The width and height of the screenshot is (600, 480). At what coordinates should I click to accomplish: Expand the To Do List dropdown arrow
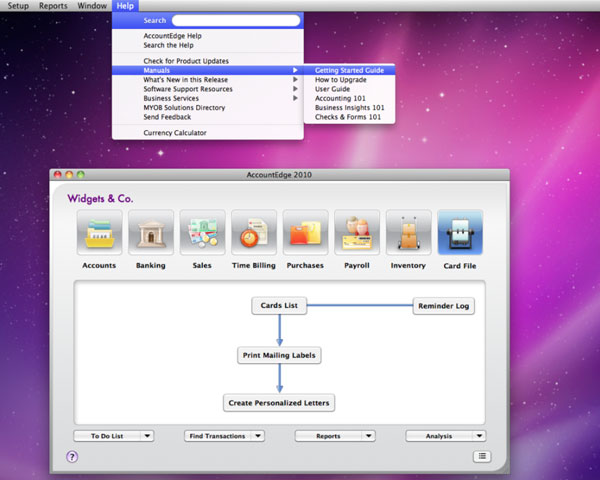click(147, 436)
